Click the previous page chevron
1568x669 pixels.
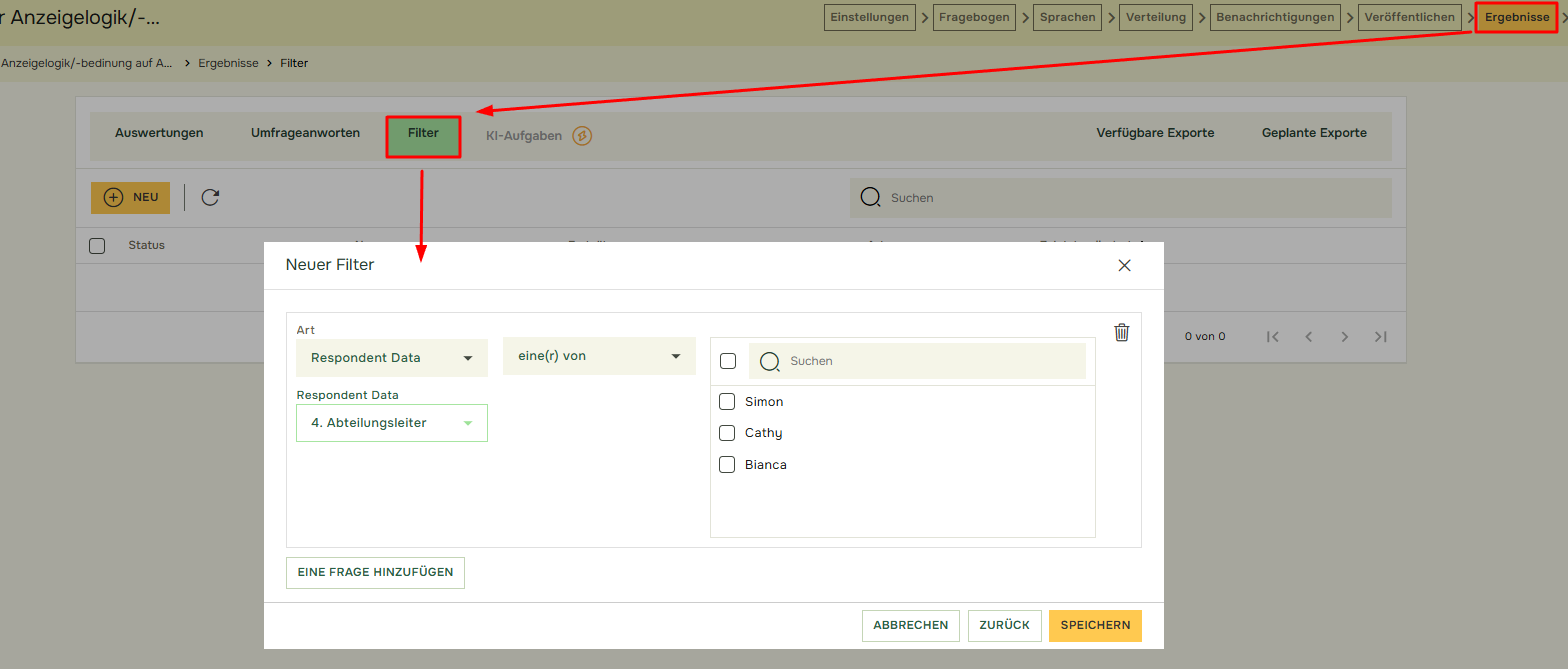coord(1308,337)
